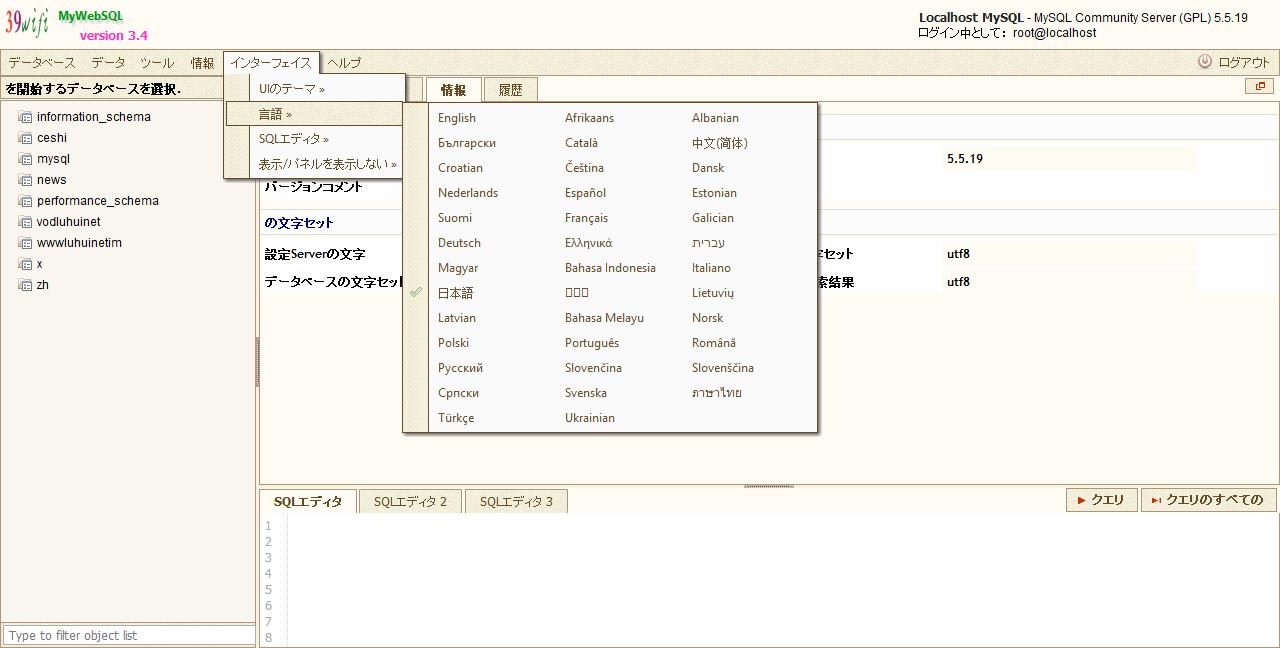
Task: Click the information_schema database icon
Action: pyautogui.click(x=26, y=117)
